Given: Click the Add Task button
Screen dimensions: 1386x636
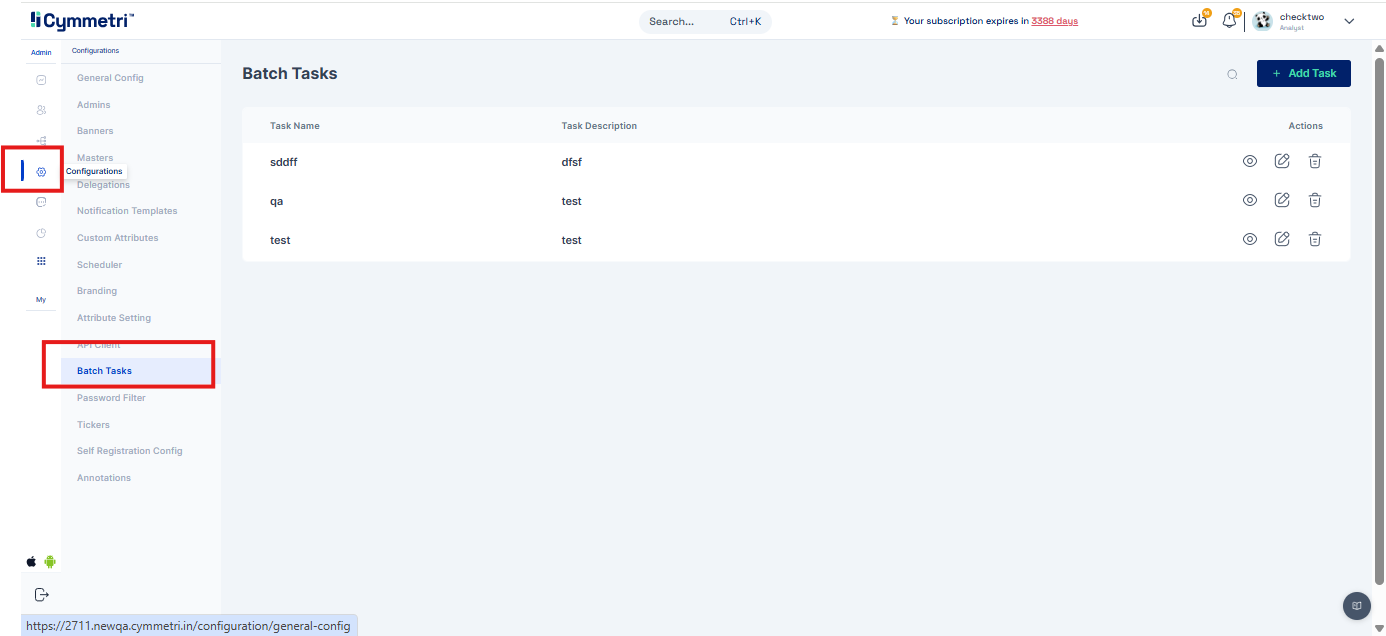Looking at the screenshot, I should pyautogui.click(x=1303, y=74).
